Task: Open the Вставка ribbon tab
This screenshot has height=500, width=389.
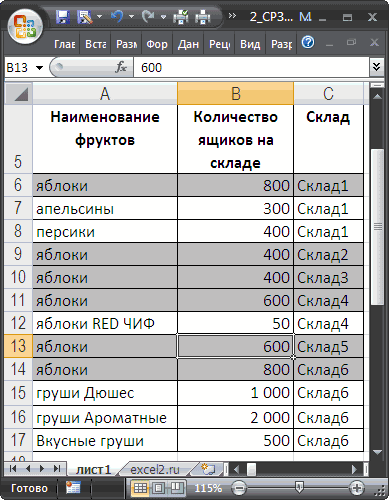Action: [96, 44]
